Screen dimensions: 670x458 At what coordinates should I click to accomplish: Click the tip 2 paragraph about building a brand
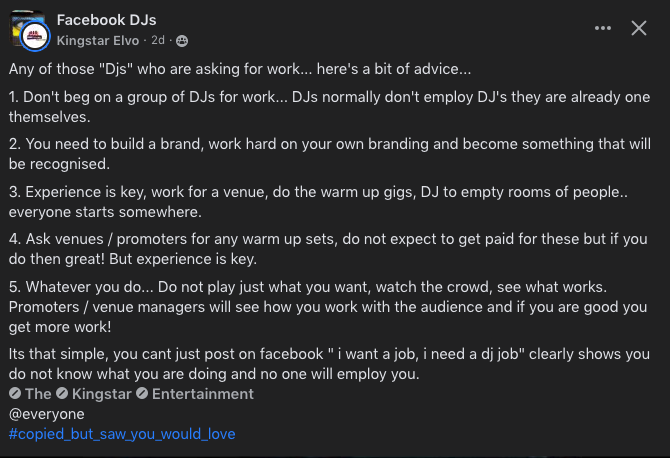point(320,154)
